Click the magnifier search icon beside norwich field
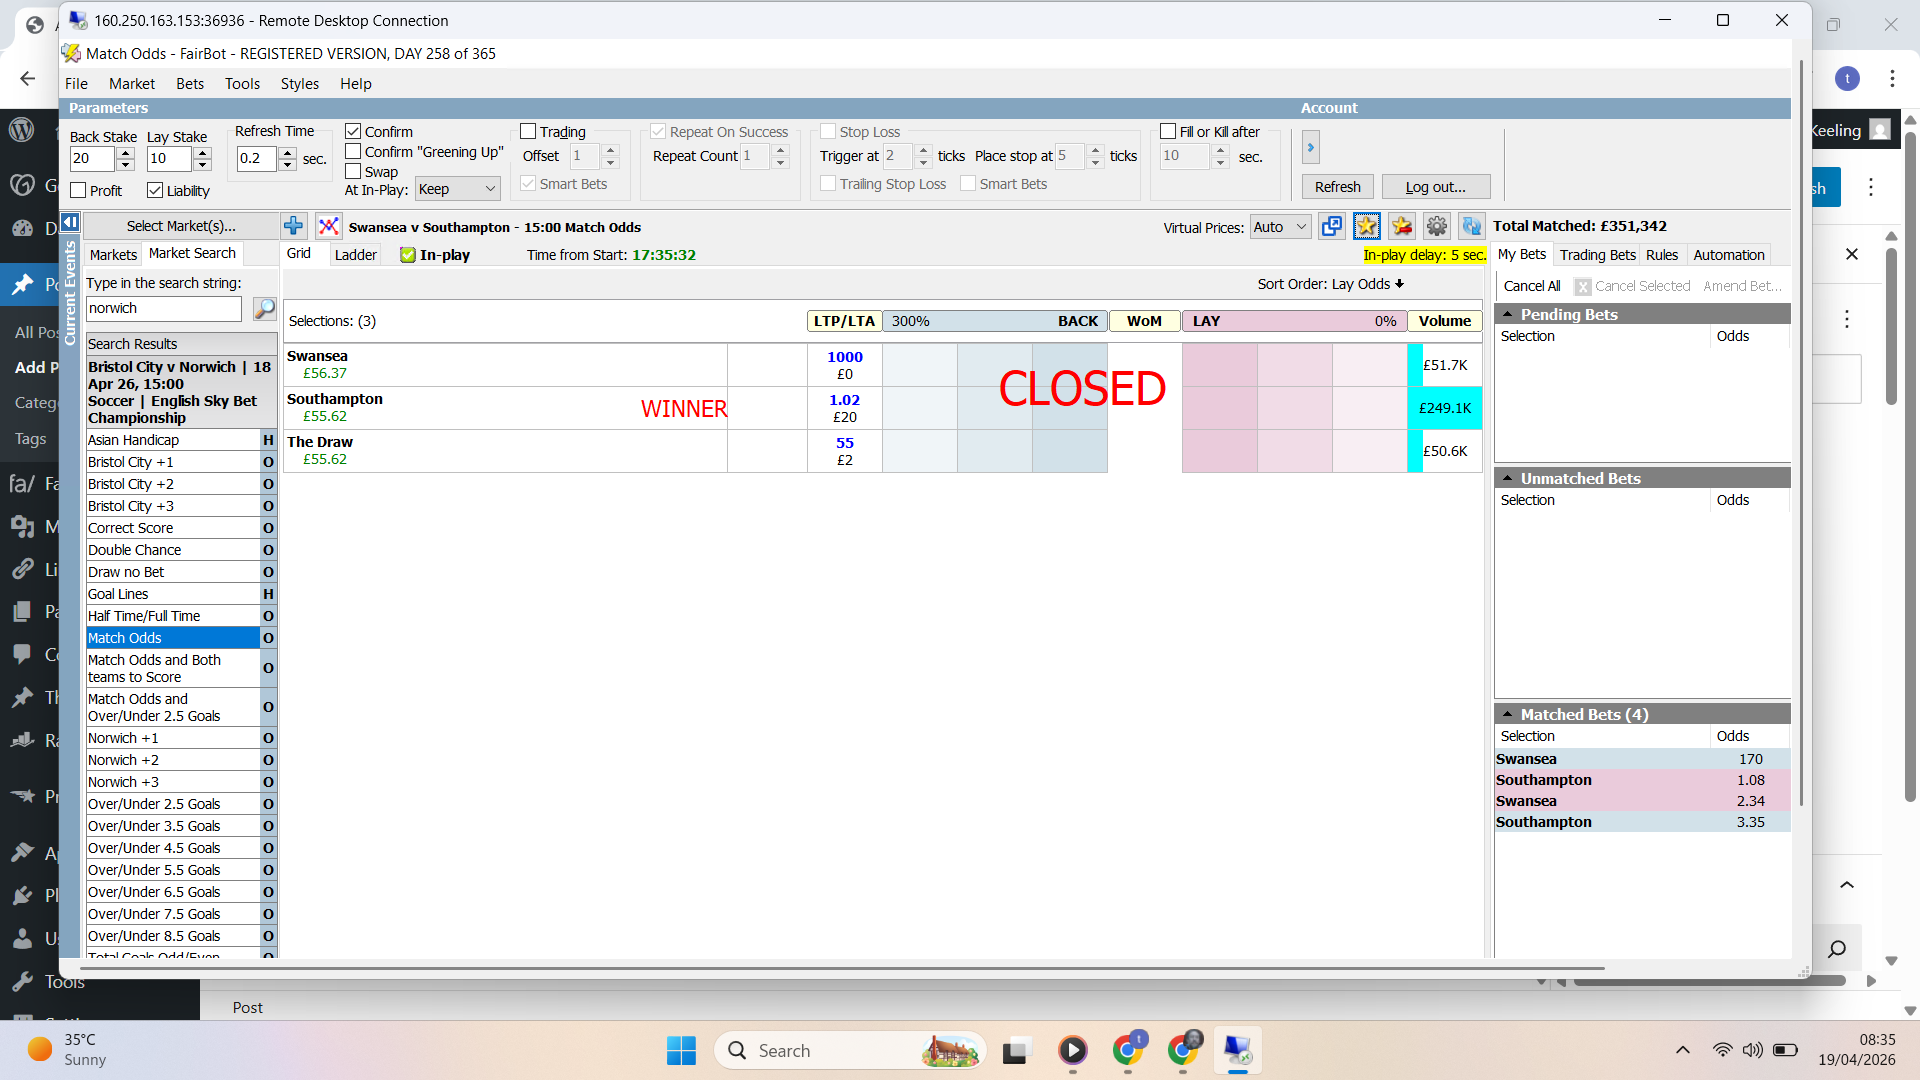1920x1080 pixels. [x=264, y=309]
